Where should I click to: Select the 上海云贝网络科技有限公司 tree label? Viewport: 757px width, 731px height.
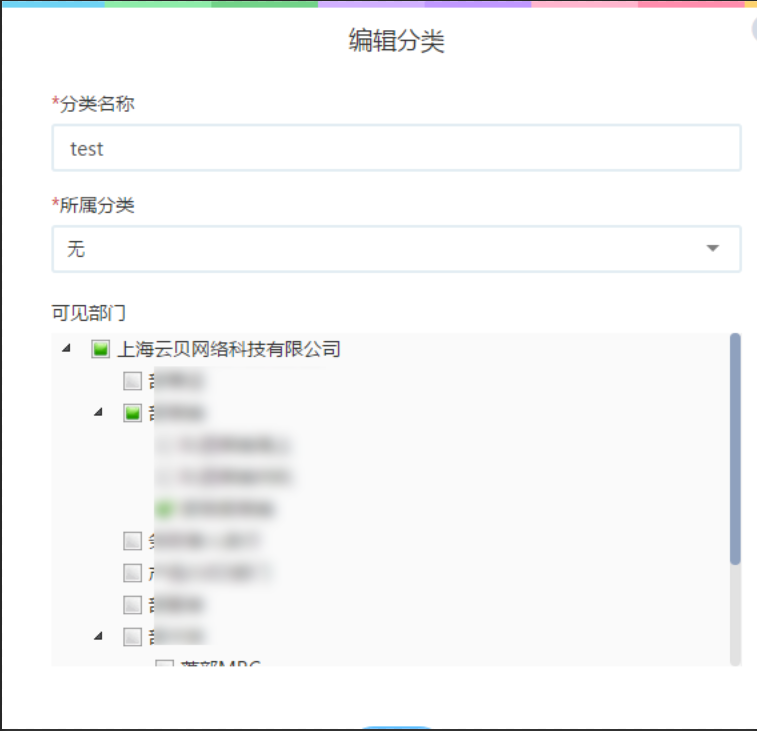229,349
